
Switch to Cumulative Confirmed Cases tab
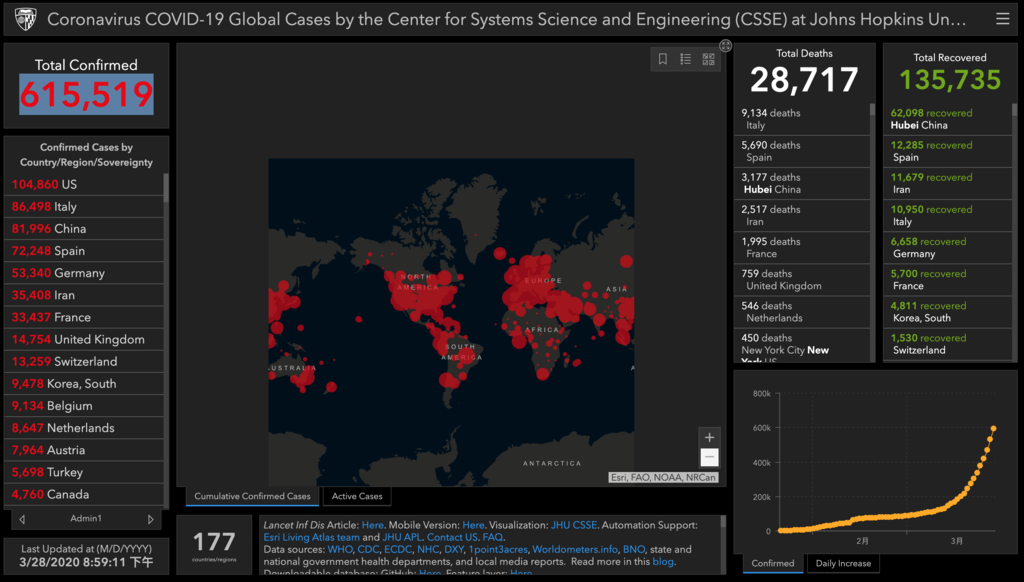tap(252, 496)
